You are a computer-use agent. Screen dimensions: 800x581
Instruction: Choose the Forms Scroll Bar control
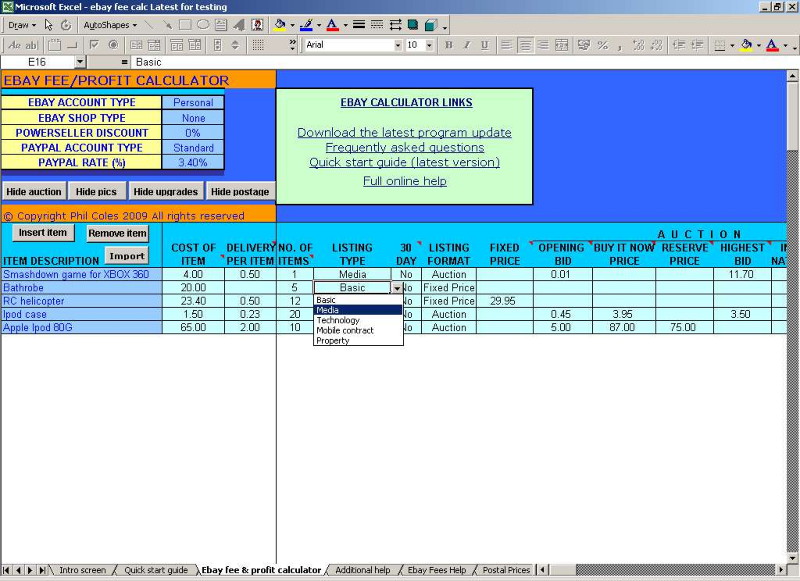coord(217,45)
